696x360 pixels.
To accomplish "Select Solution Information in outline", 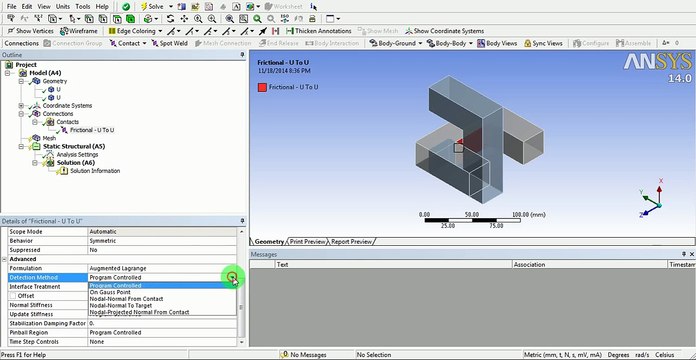I will (x=95, y=171).
